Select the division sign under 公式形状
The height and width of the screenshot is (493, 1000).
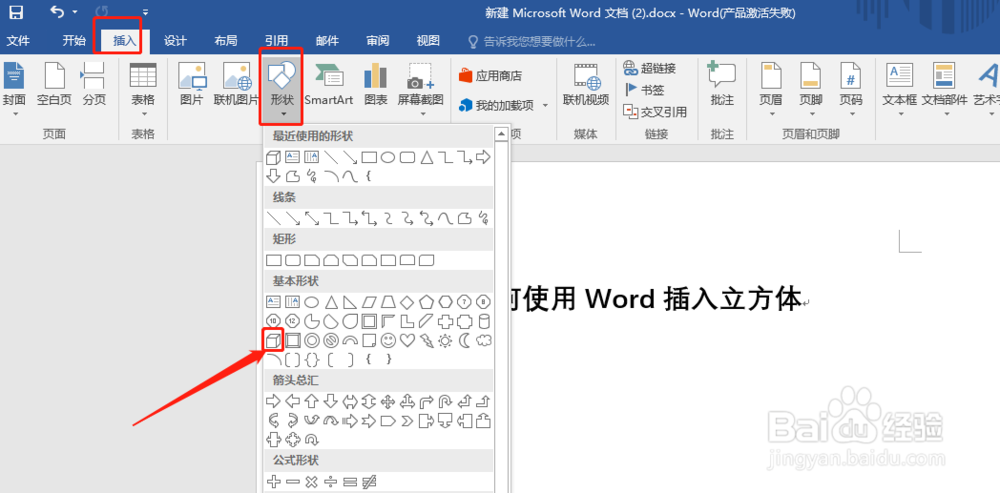[330, 482]
